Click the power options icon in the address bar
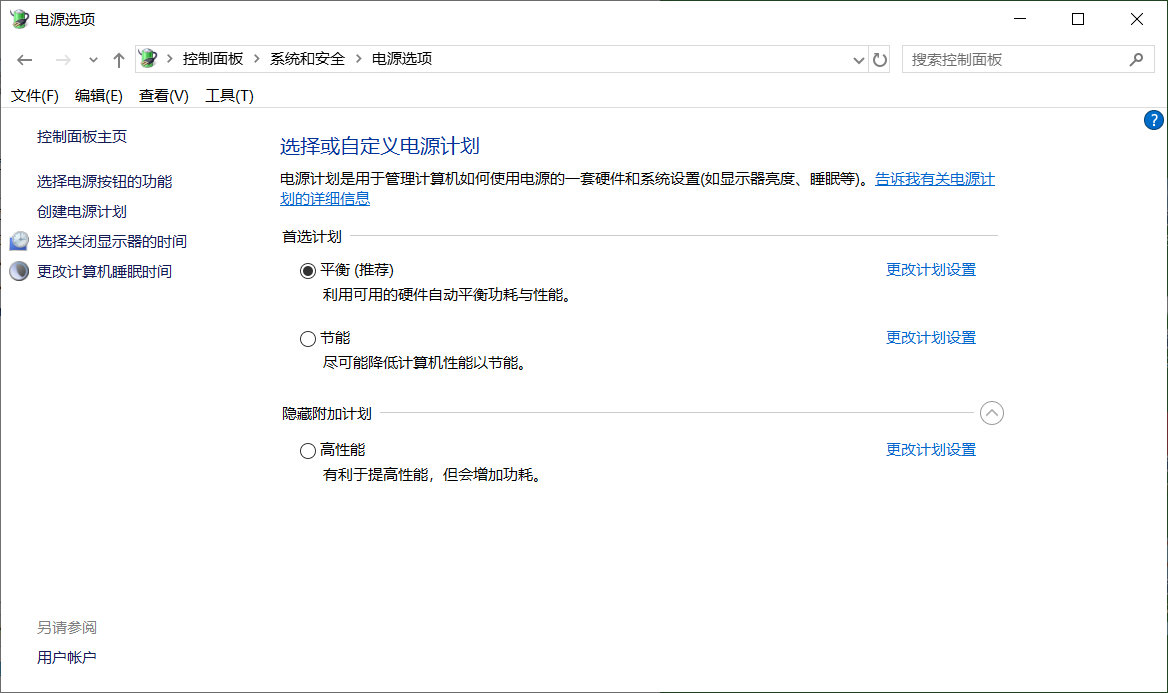Image resolution: width=1168 pixels, height=693 pixels. [x=148, y=59]
